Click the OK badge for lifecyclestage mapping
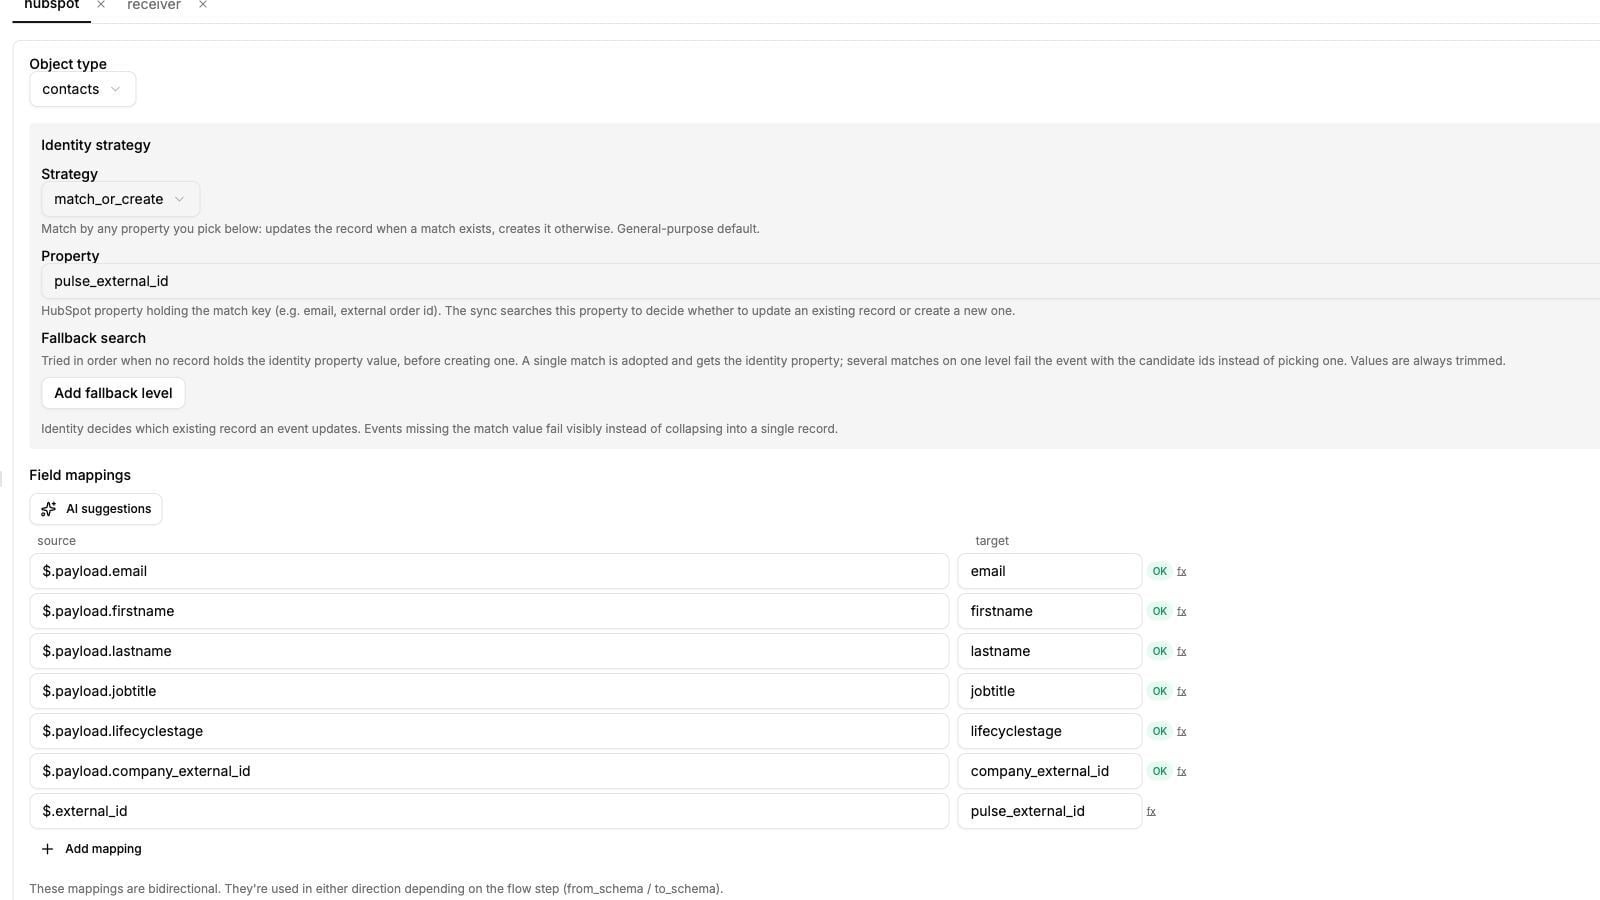This screenshot has height=900, width=1600. tap(1160, 731)
